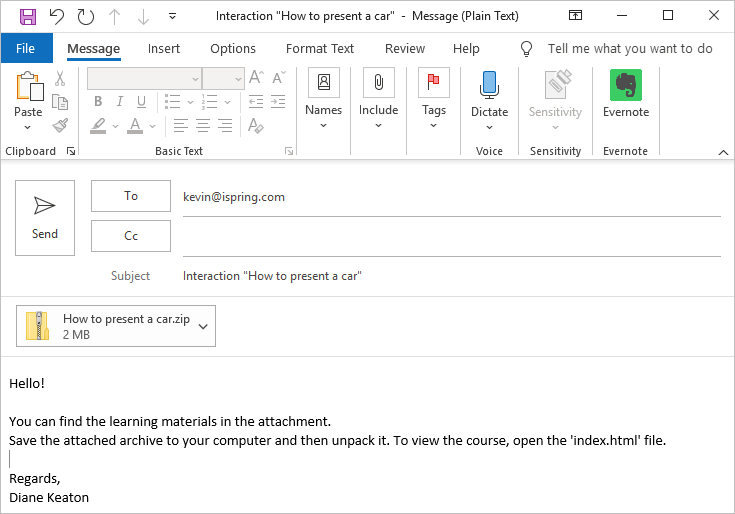Go to the next item (down arrow)
The image size is (735, 514).
[143, 17]
